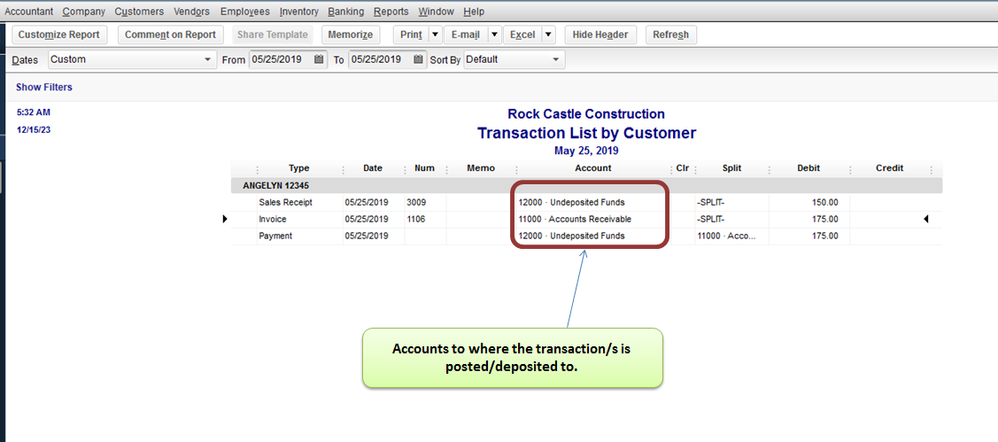Click Comment on Report button
This screenshot has width=998, height=442.
[171, 34]
